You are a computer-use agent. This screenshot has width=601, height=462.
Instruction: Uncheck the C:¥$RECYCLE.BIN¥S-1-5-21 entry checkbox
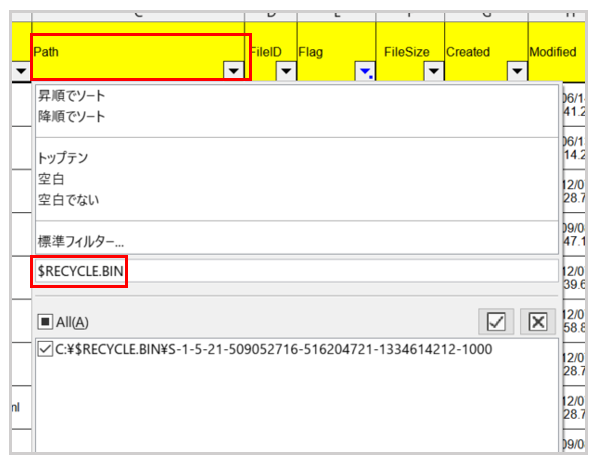point(45,349)
